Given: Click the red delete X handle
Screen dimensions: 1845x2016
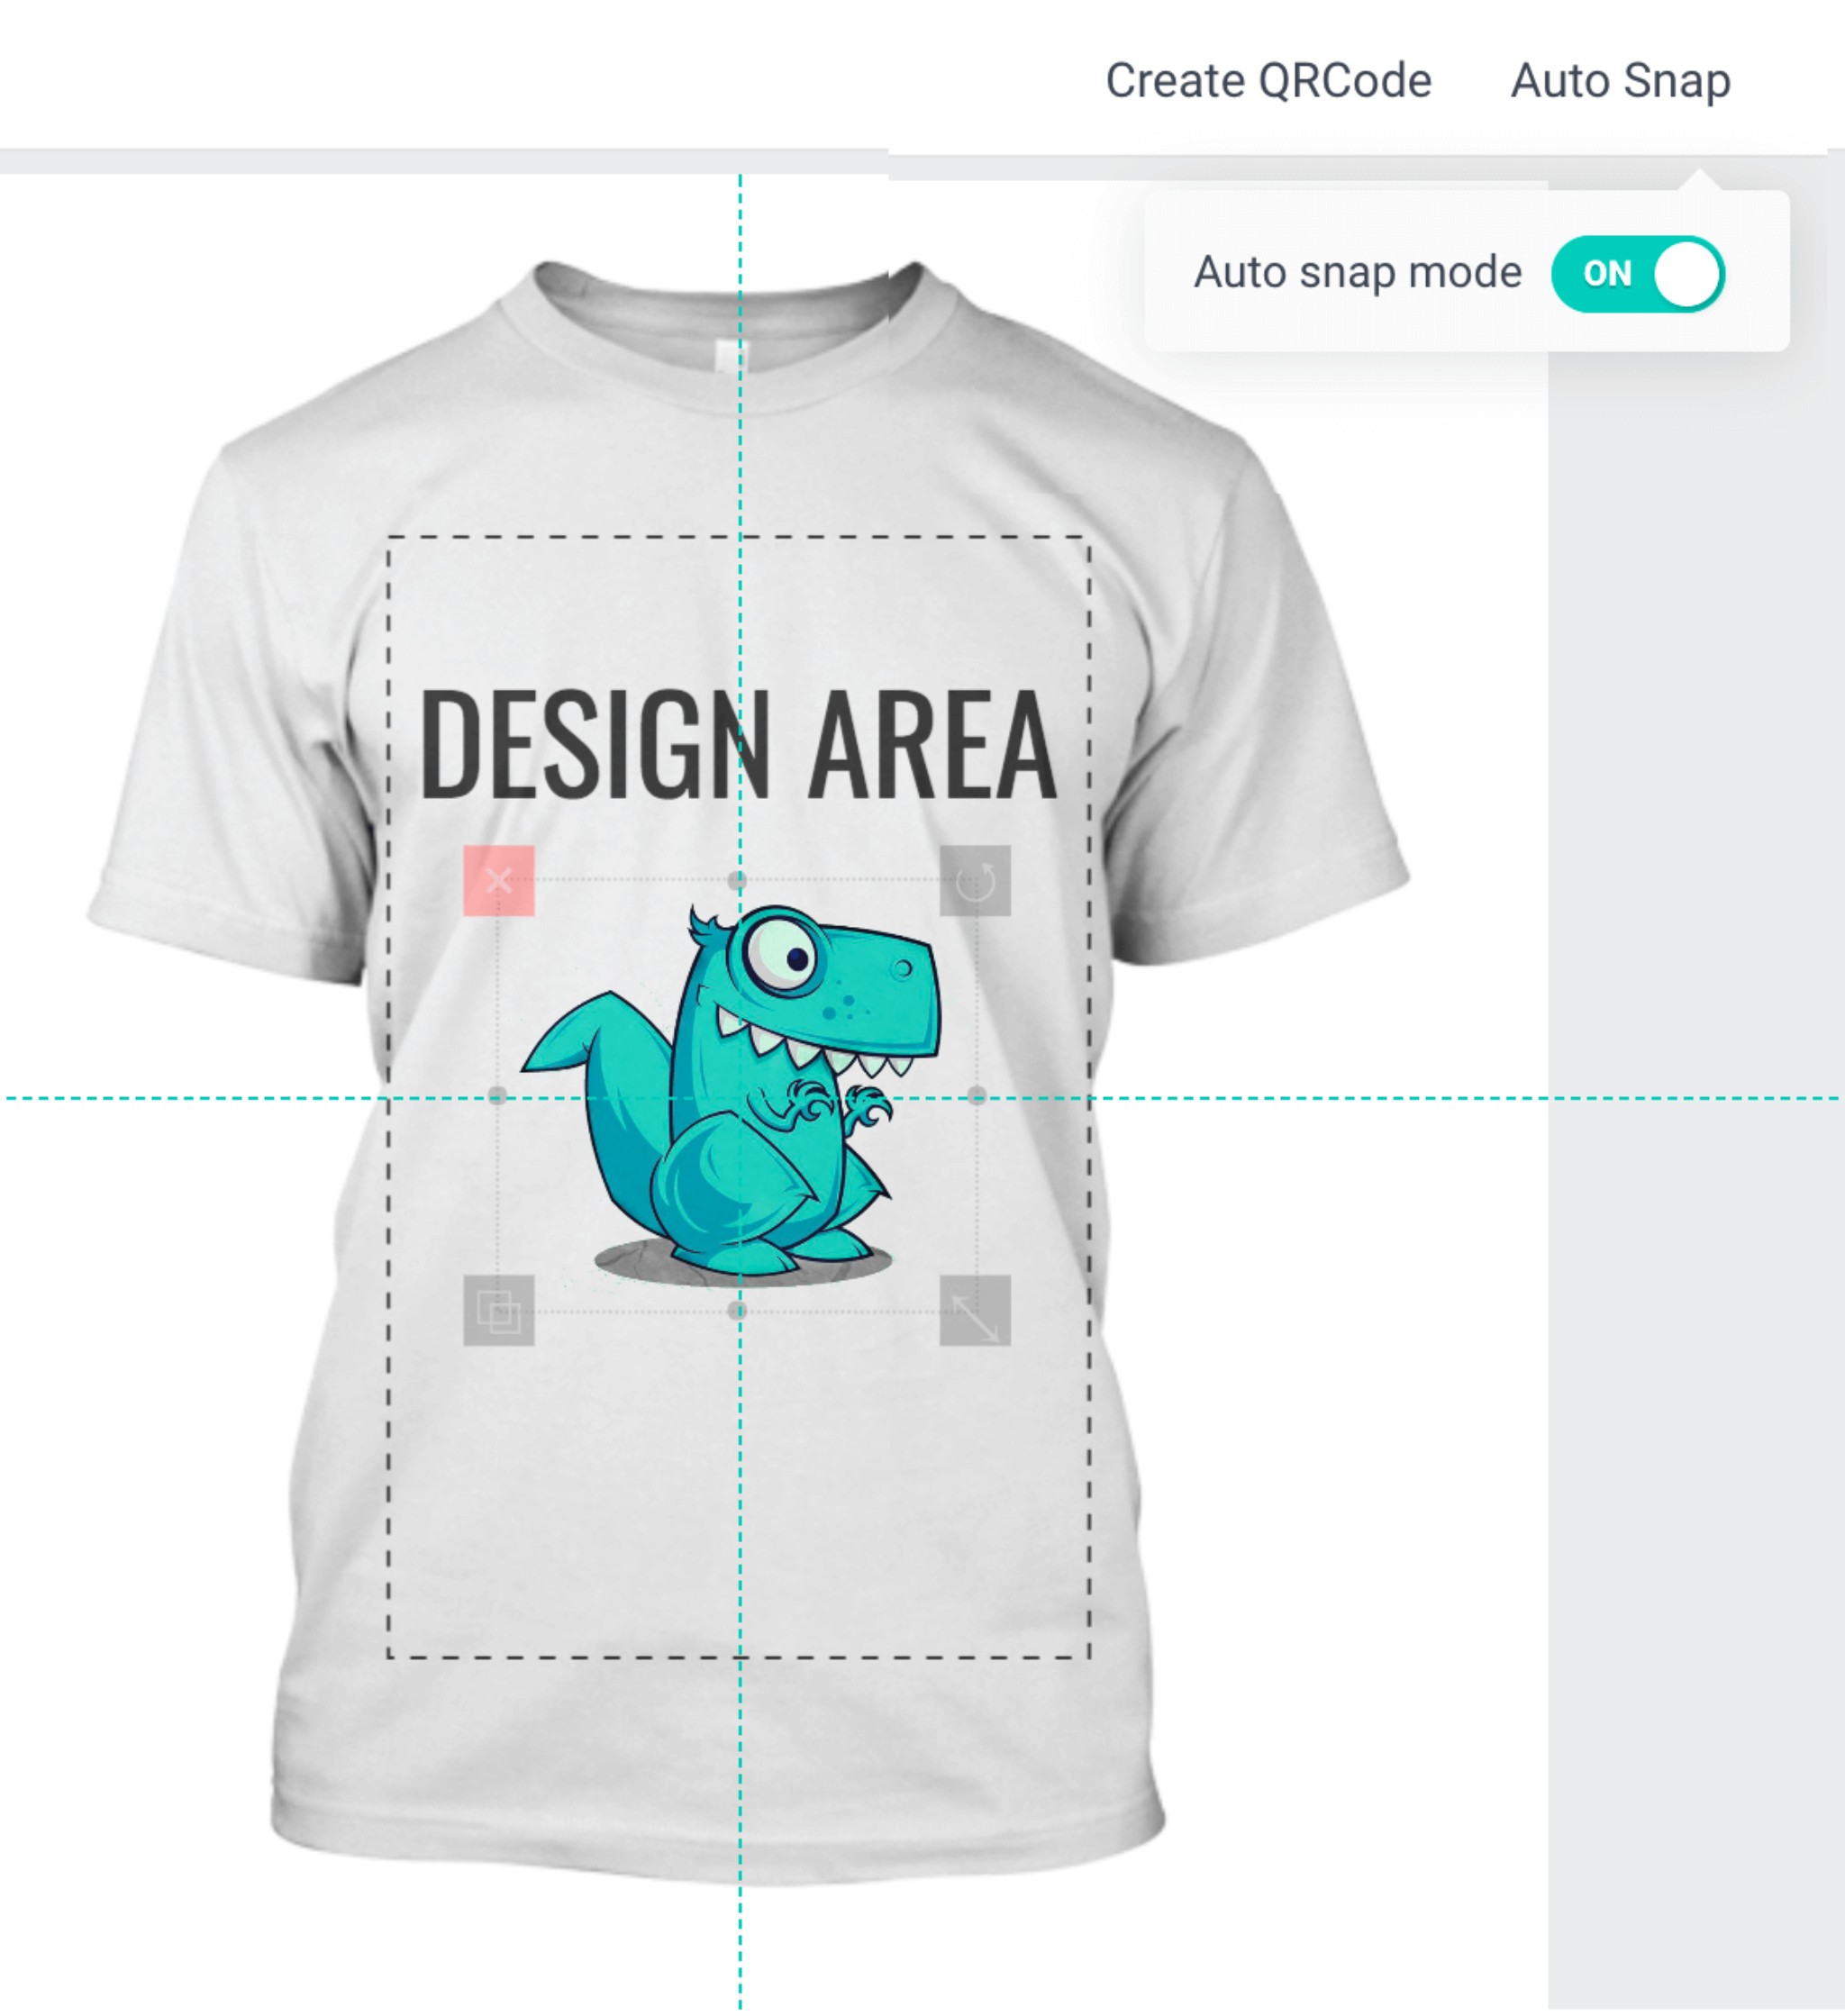Looking at the screenshot, I should point(498,881).
